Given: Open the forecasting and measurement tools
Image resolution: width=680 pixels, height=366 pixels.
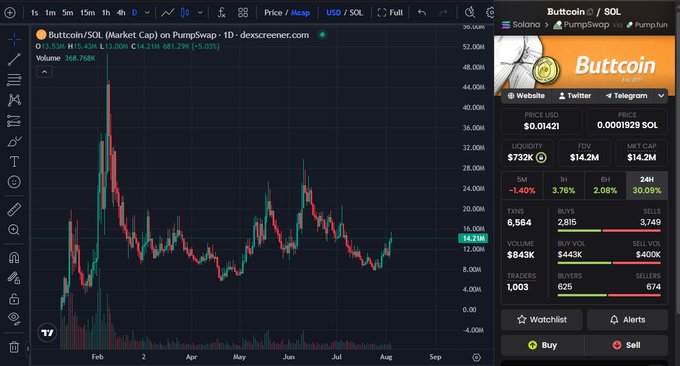Looking at the screenshot, I should click(14, 121).
